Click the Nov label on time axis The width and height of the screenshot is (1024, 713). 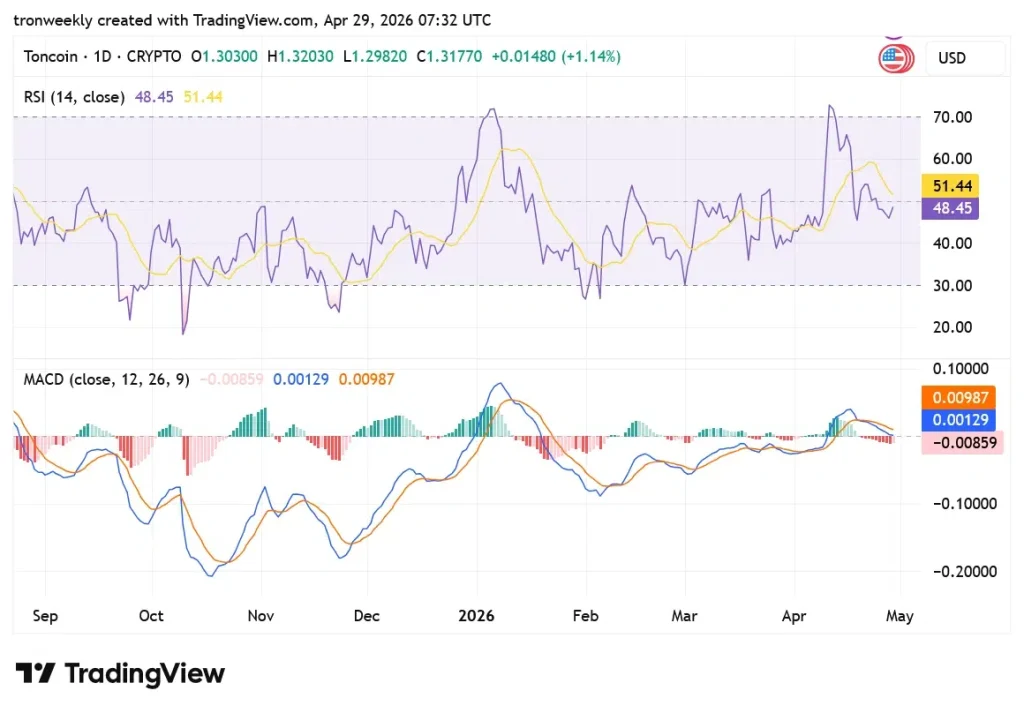[261, 616]
